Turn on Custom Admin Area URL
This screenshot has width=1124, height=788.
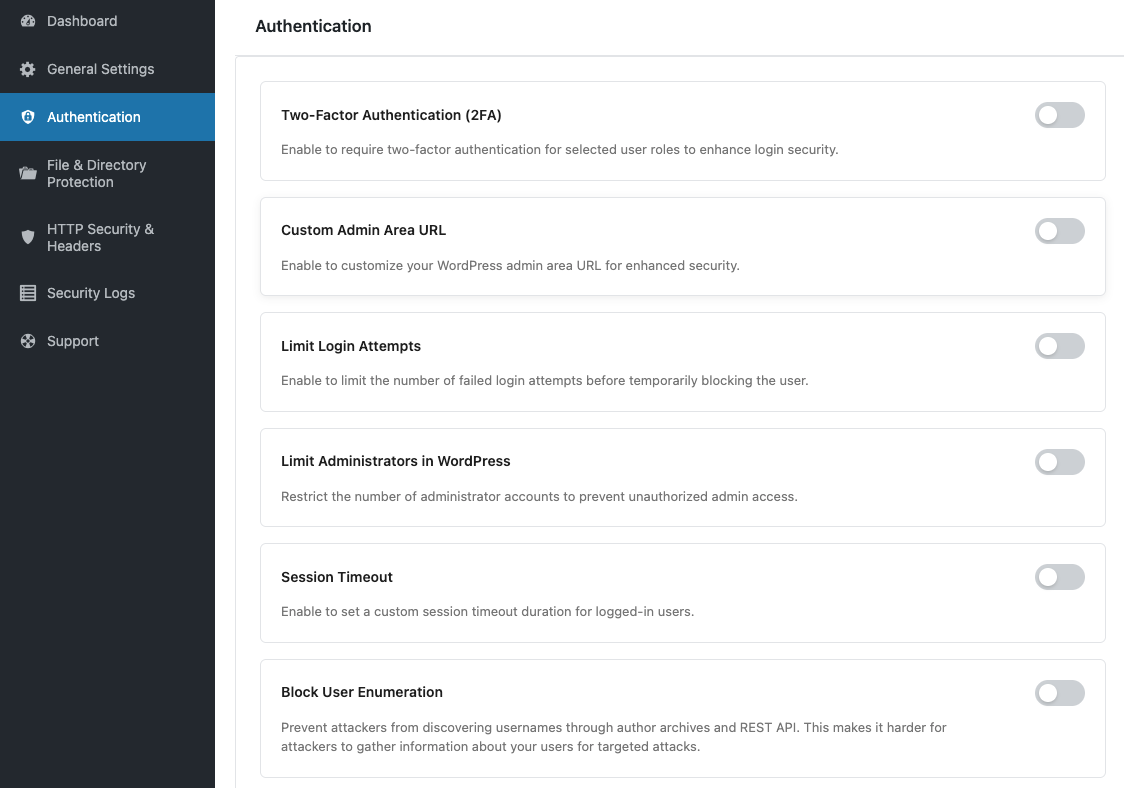(1059, 231)
